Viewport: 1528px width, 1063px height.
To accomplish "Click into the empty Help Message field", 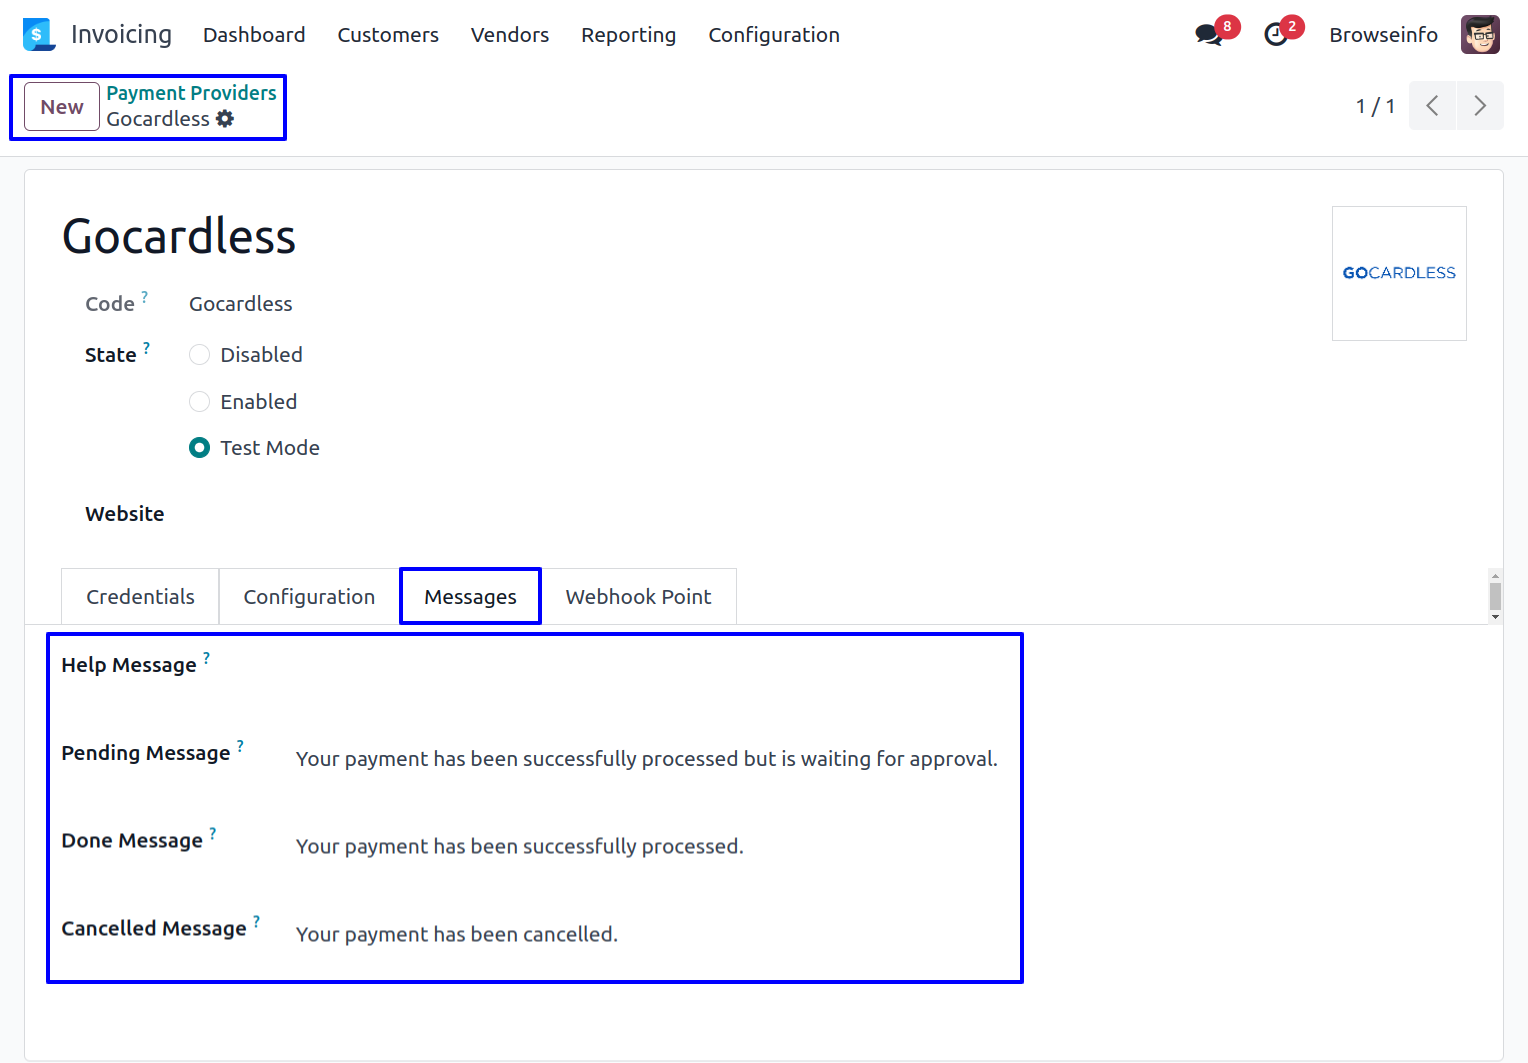I will click(646, 671).
